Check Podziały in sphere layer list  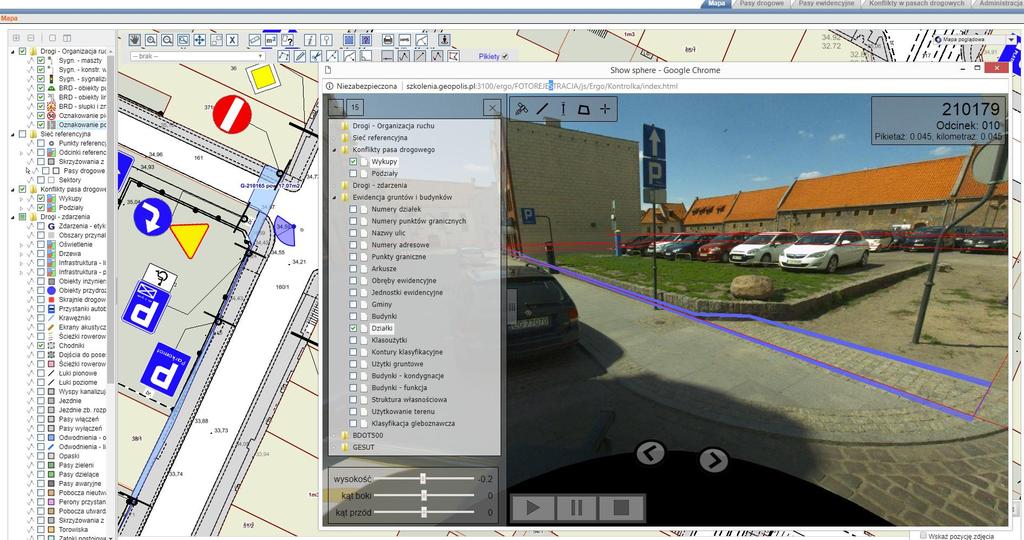(353, 173)
